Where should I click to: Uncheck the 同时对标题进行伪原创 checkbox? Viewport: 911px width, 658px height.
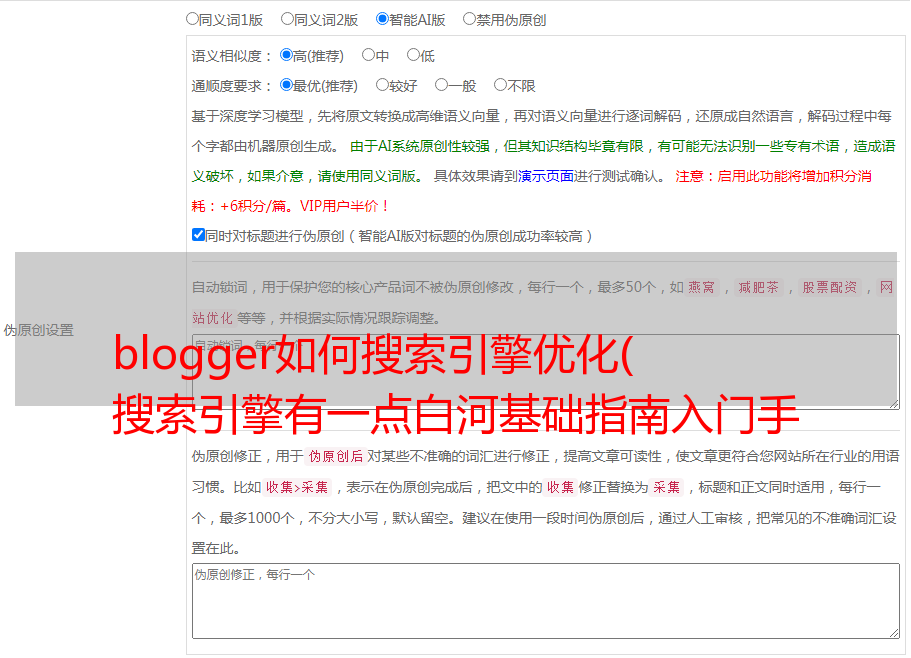pos(198,235)
